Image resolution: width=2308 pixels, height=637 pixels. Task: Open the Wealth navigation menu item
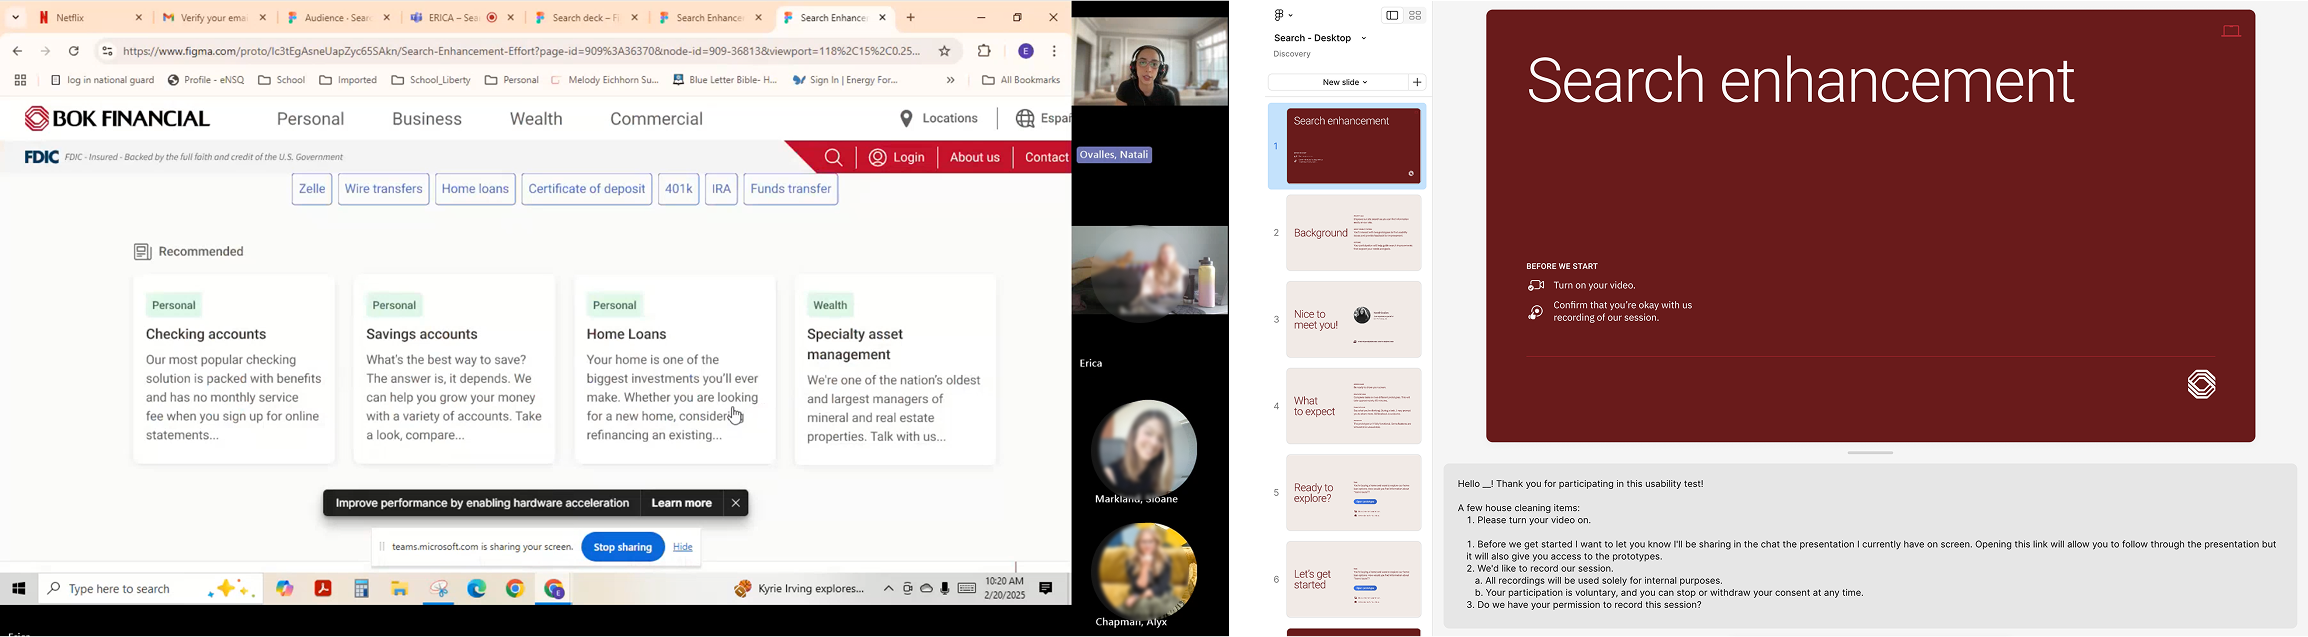(x=536, y=119)
